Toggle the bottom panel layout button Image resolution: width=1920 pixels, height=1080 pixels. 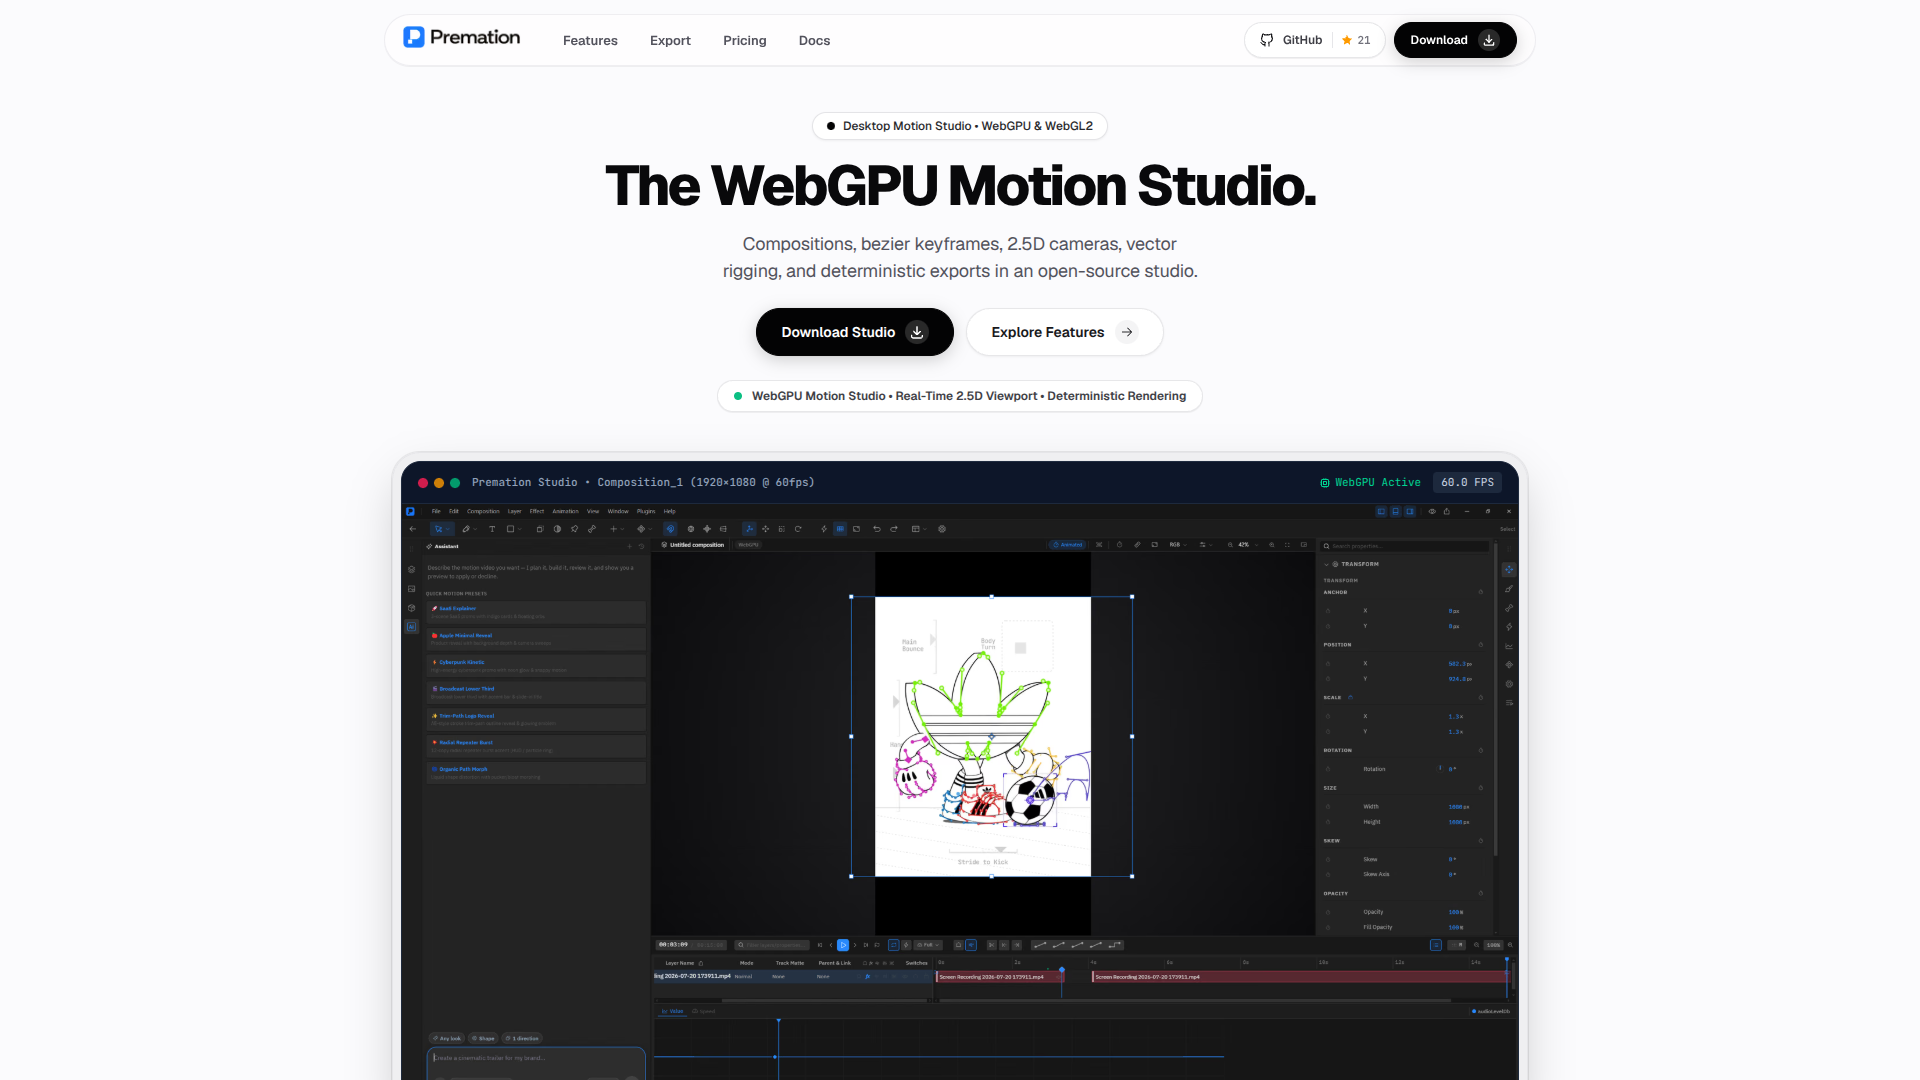tap(1395, 511)
